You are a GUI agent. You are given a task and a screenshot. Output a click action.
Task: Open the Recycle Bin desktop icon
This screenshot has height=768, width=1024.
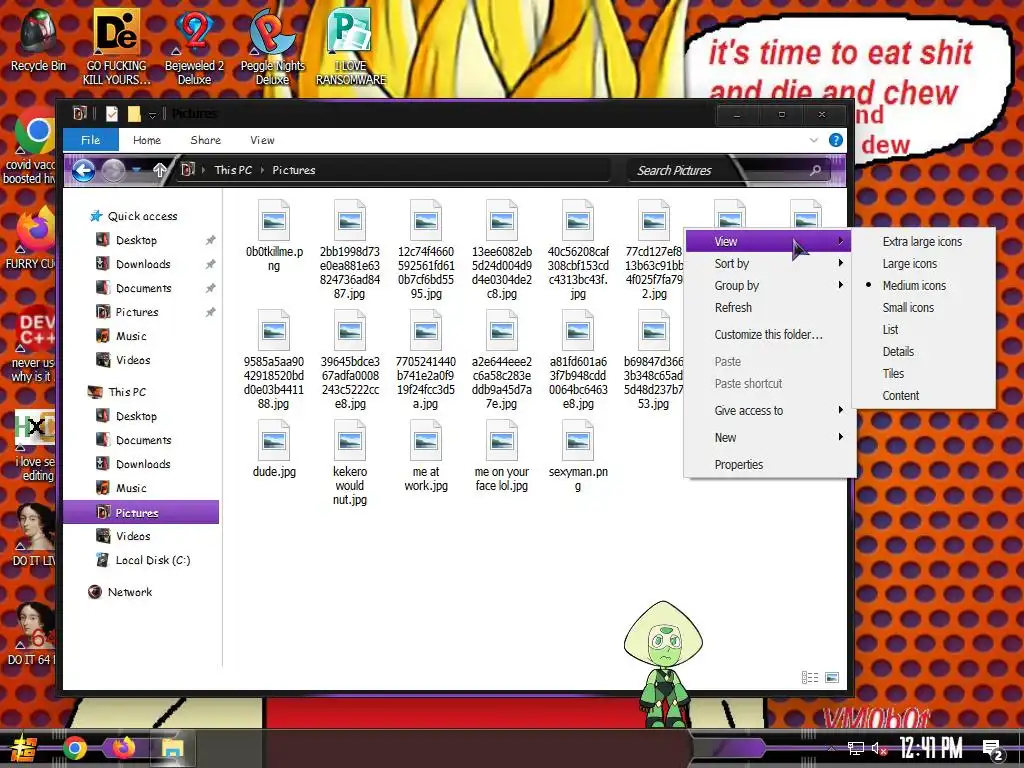tap(38, 40)
